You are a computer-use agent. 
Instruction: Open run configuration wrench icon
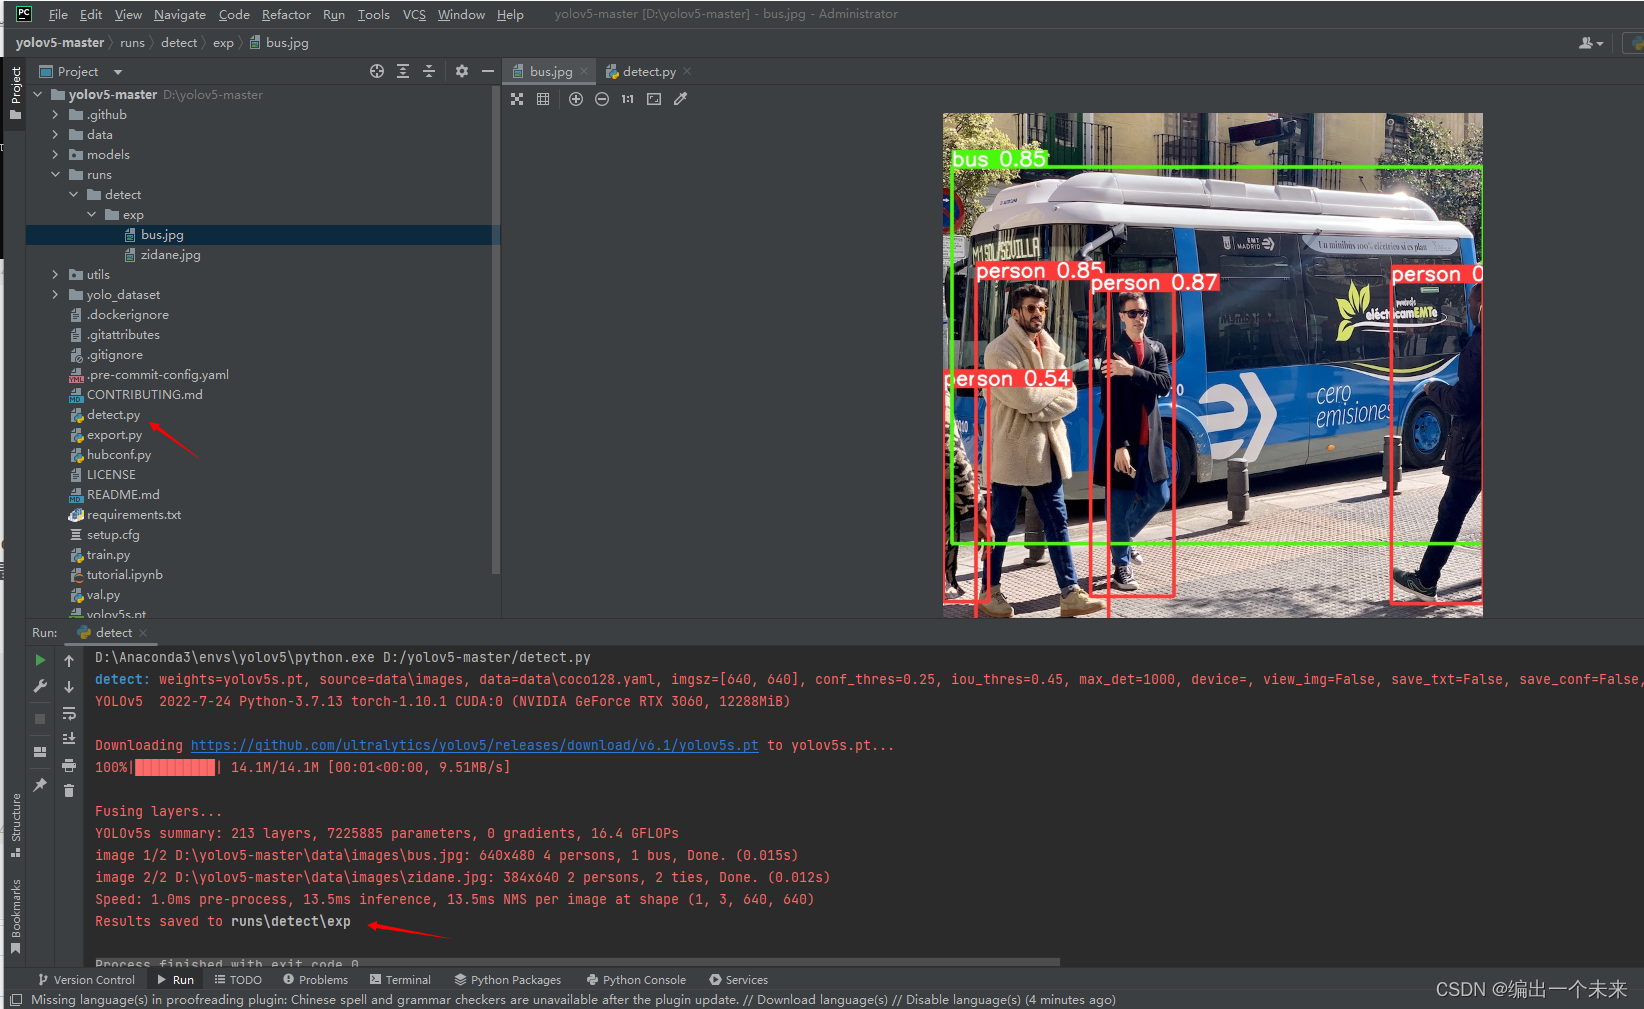point(40,686)
